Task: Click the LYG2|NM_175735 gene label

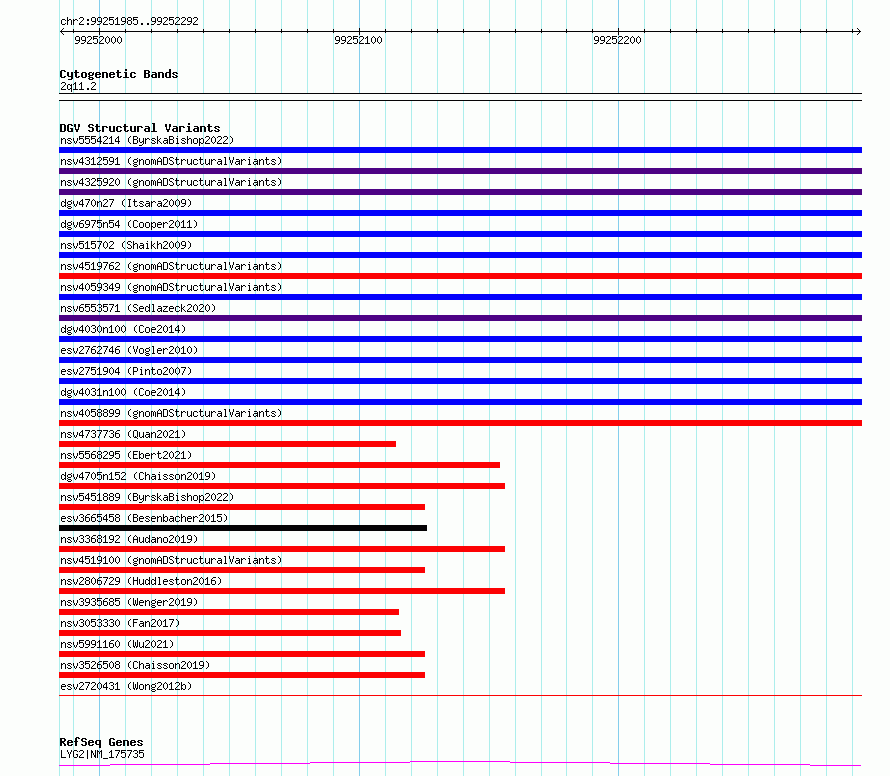Action: [x=102, y=754]
